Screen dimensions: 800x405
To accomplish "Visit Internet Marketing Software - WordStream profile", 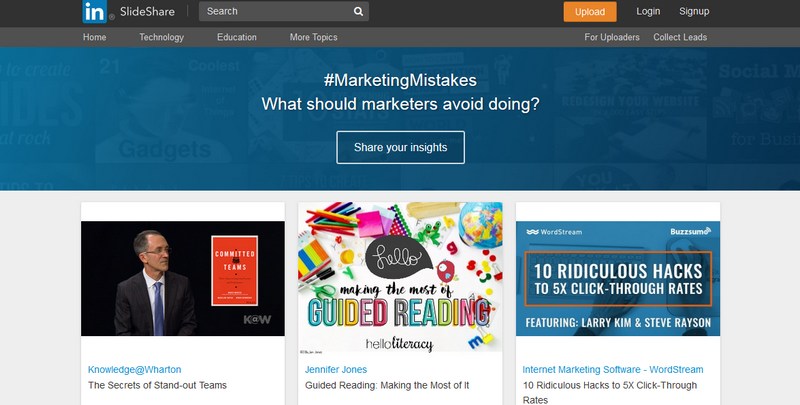I will pos(613,369).
